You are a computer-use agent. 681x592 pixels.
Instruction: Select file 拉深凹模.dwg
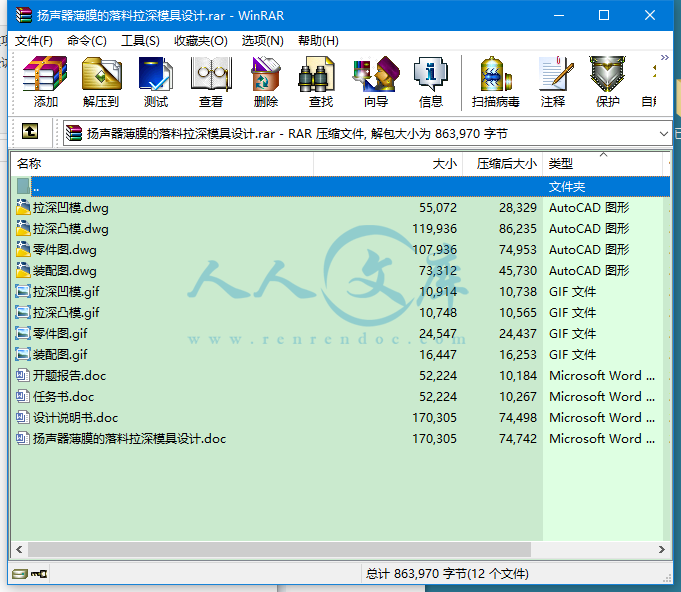[x=341, y=208]
